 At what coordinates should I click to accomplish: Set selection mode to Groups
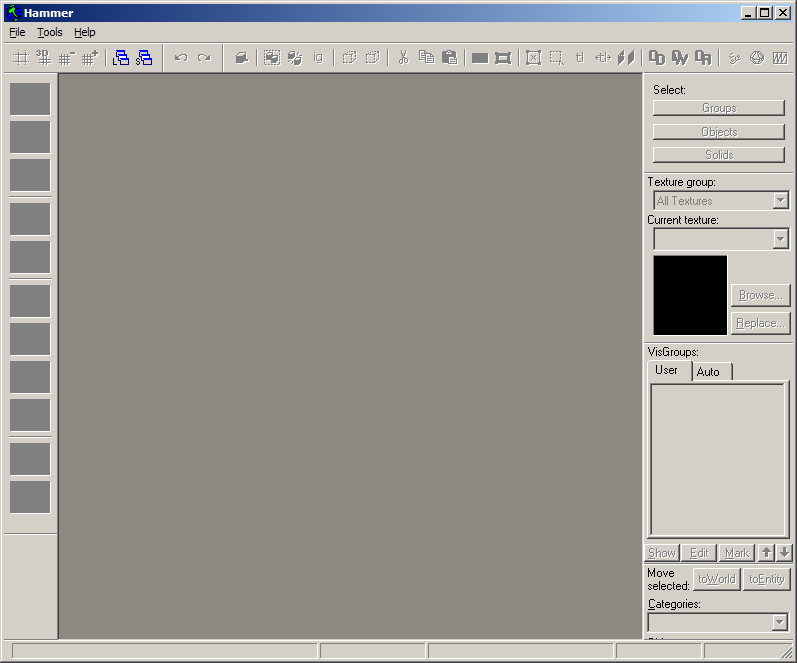pyautogui.click(x=719, y=108)
